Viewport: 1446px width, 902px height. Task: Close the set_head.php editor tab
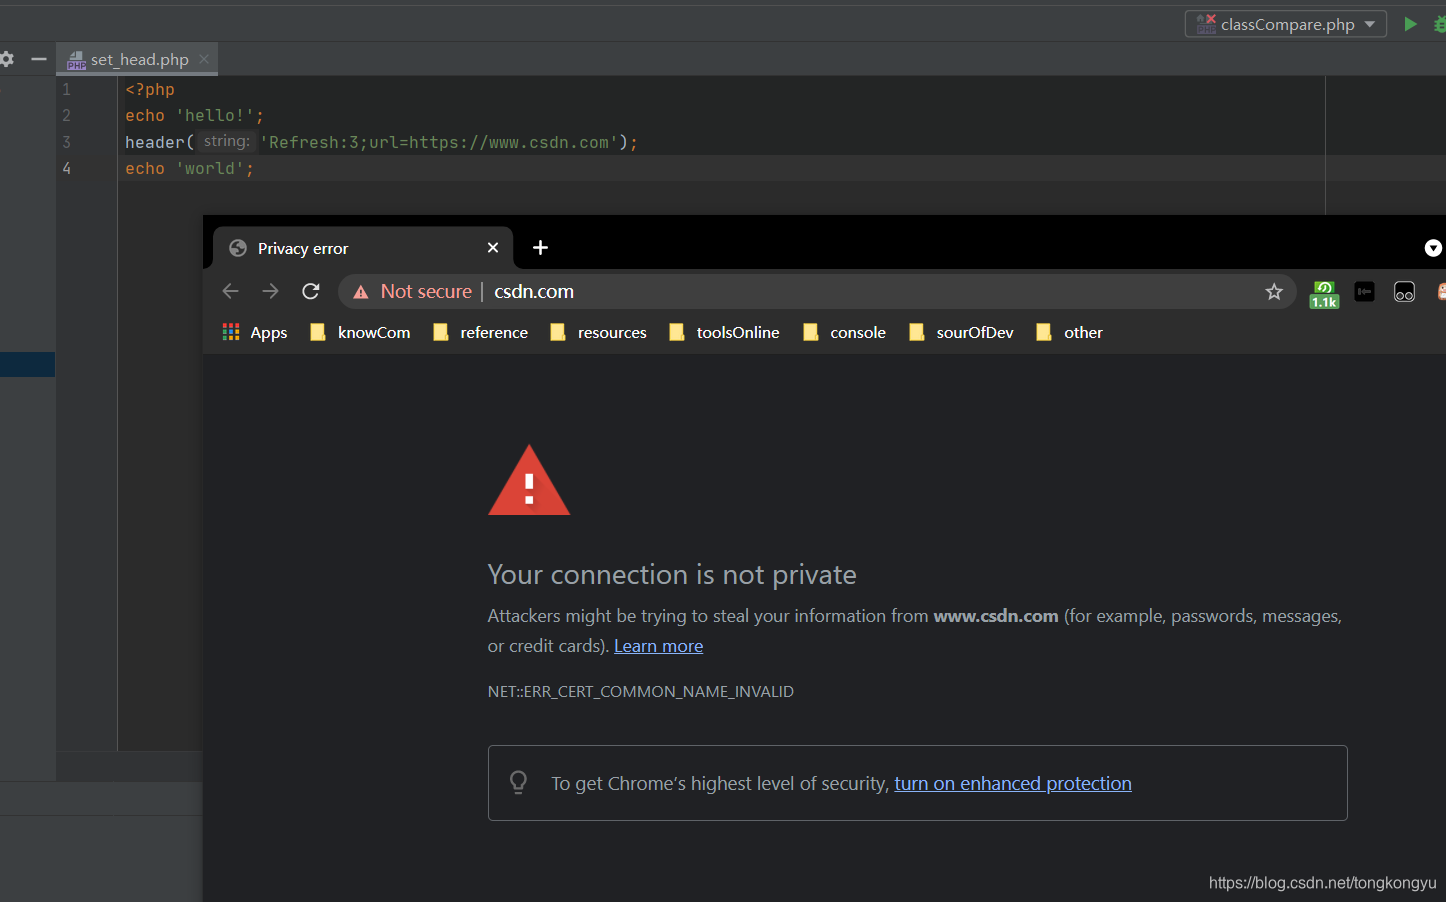point(204,59)
